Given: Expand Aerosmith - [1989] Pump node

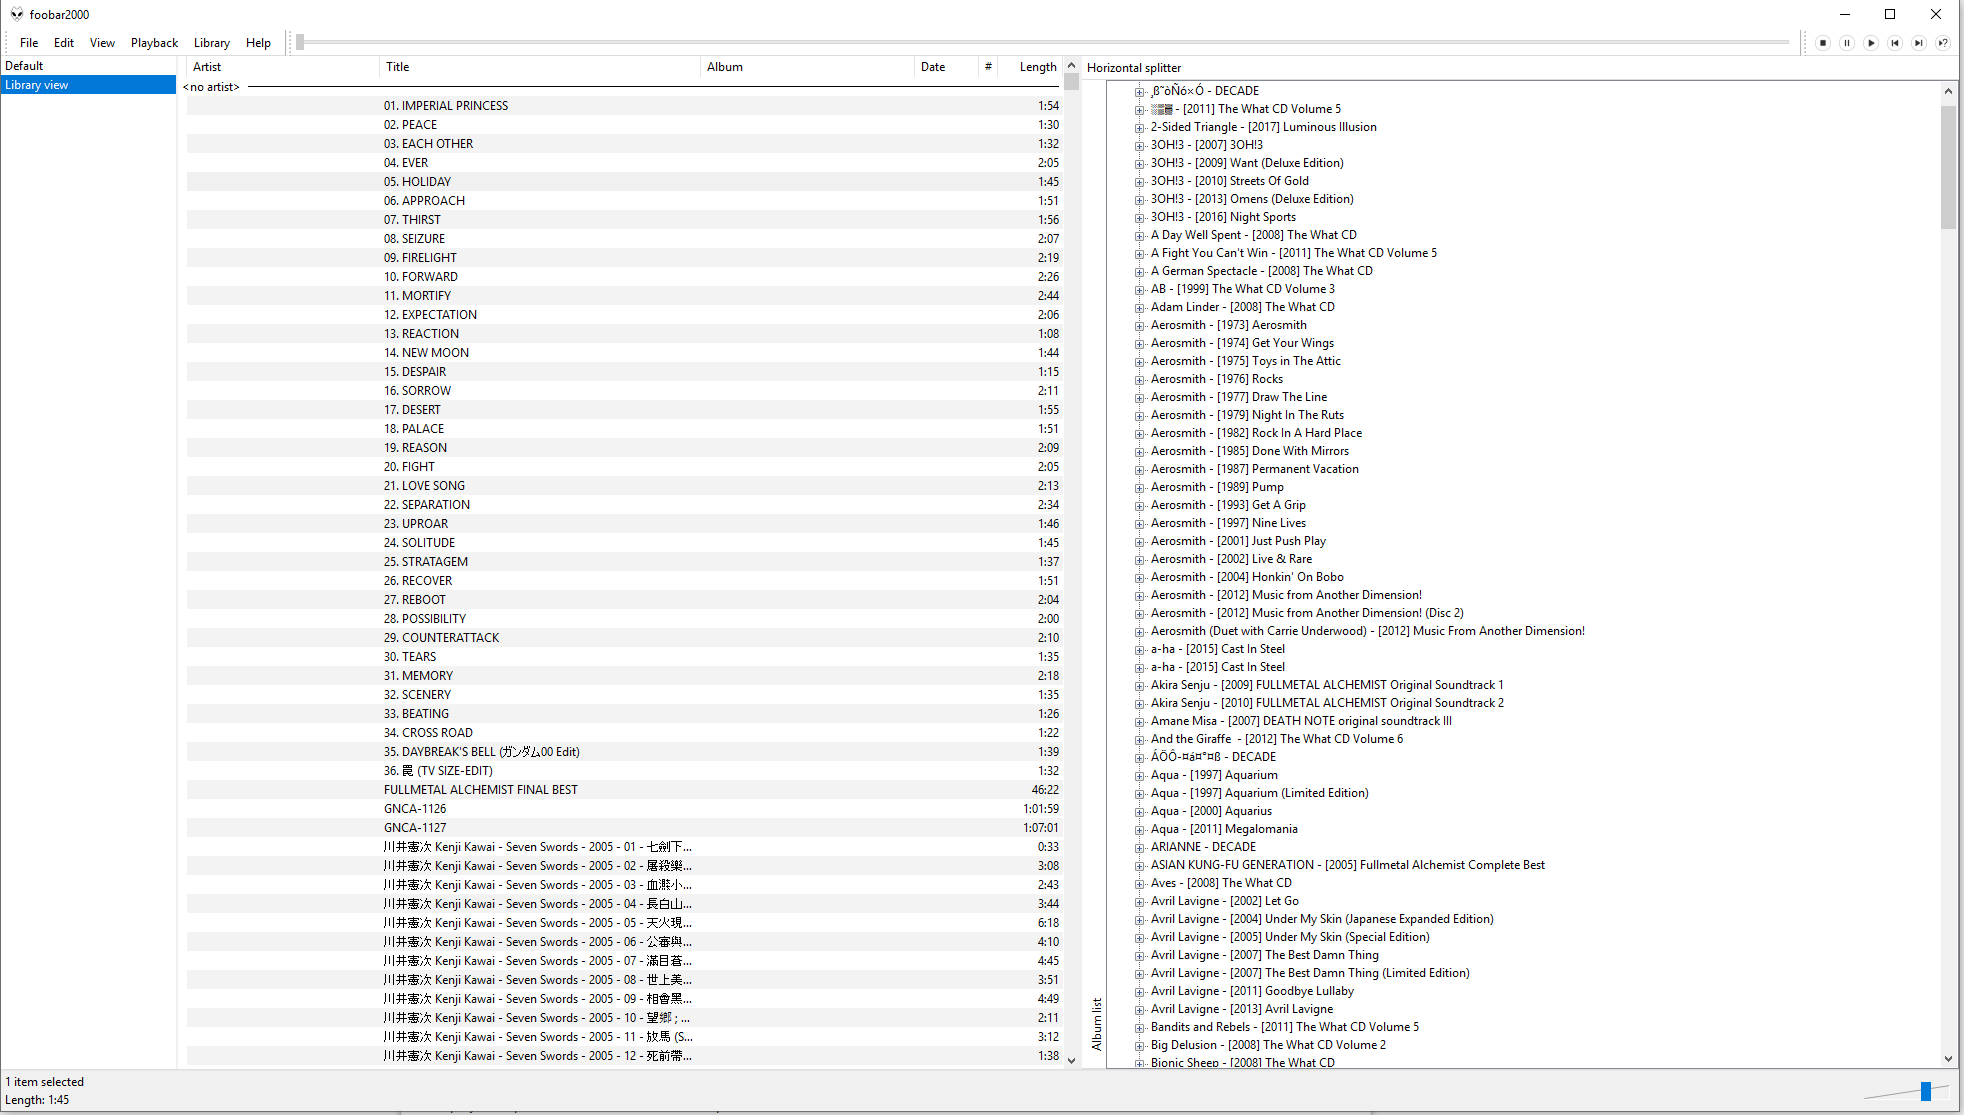Looking at the screenshot, I should click(x=1139, y=487).
